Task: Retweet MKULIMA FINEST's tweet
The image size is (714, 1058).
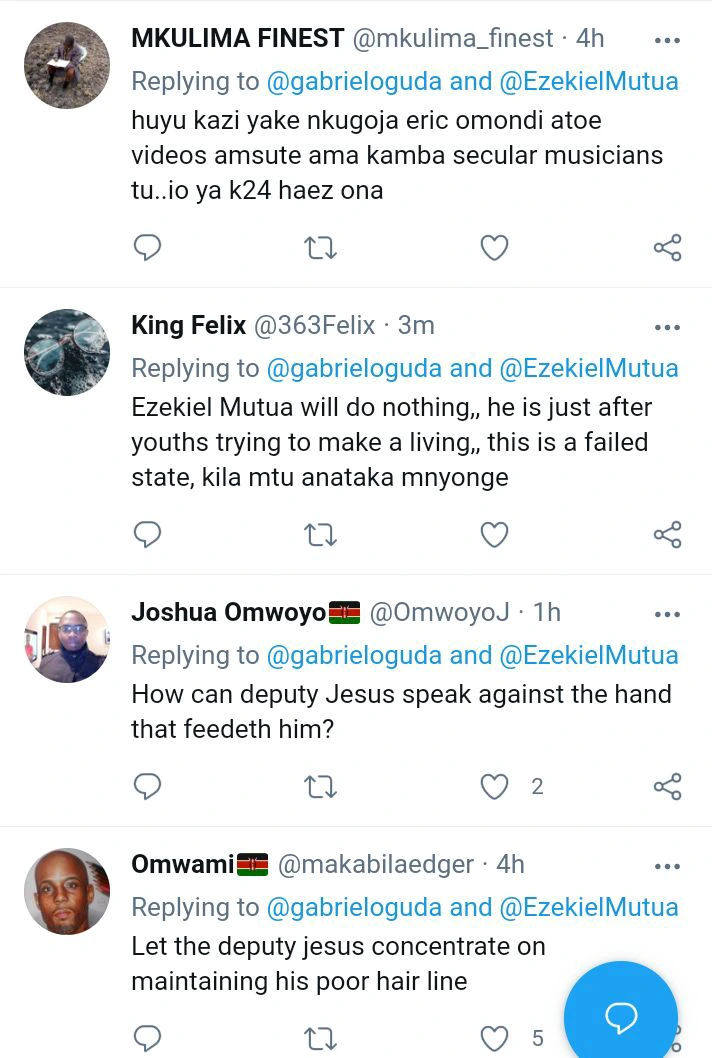Action: [320, 247]
